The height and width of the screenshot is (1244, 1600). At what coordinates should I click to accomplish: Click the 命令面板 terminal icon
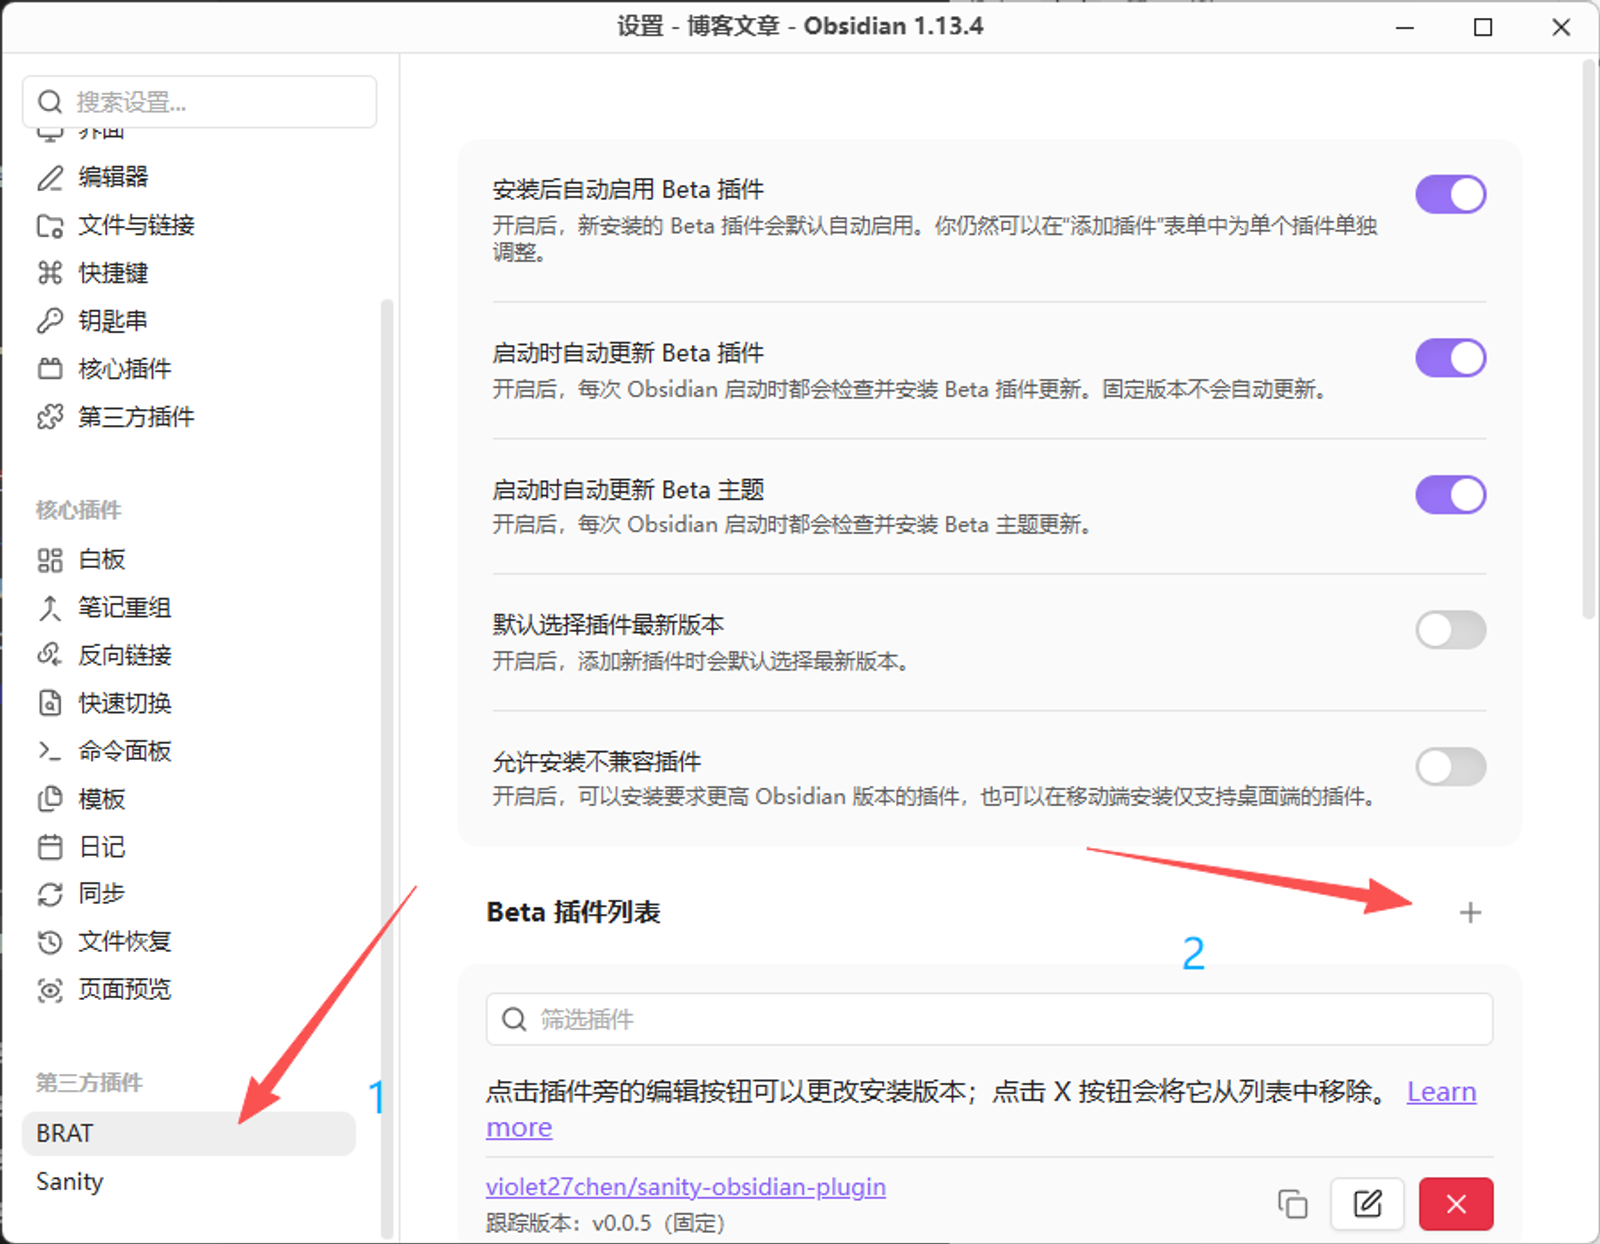pos(50,751)
